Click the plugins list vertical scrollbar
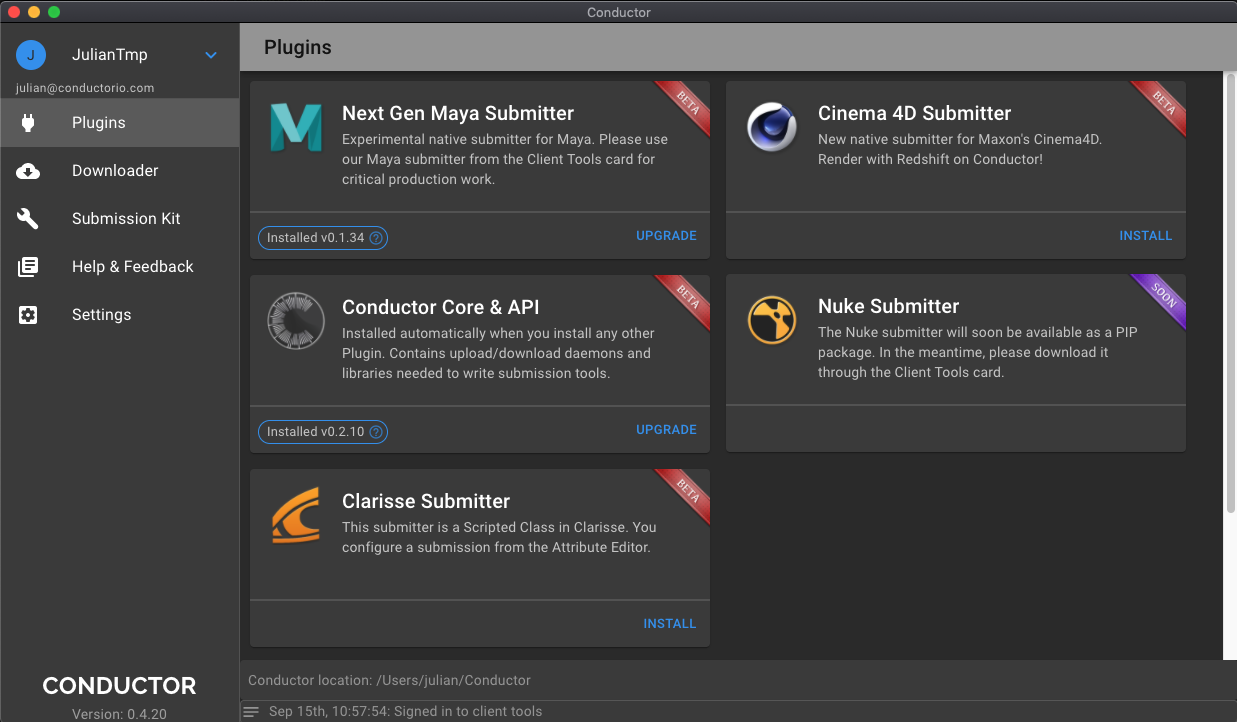The width and height of the screenshot is (1237, 722). [x=1230, y=294]
